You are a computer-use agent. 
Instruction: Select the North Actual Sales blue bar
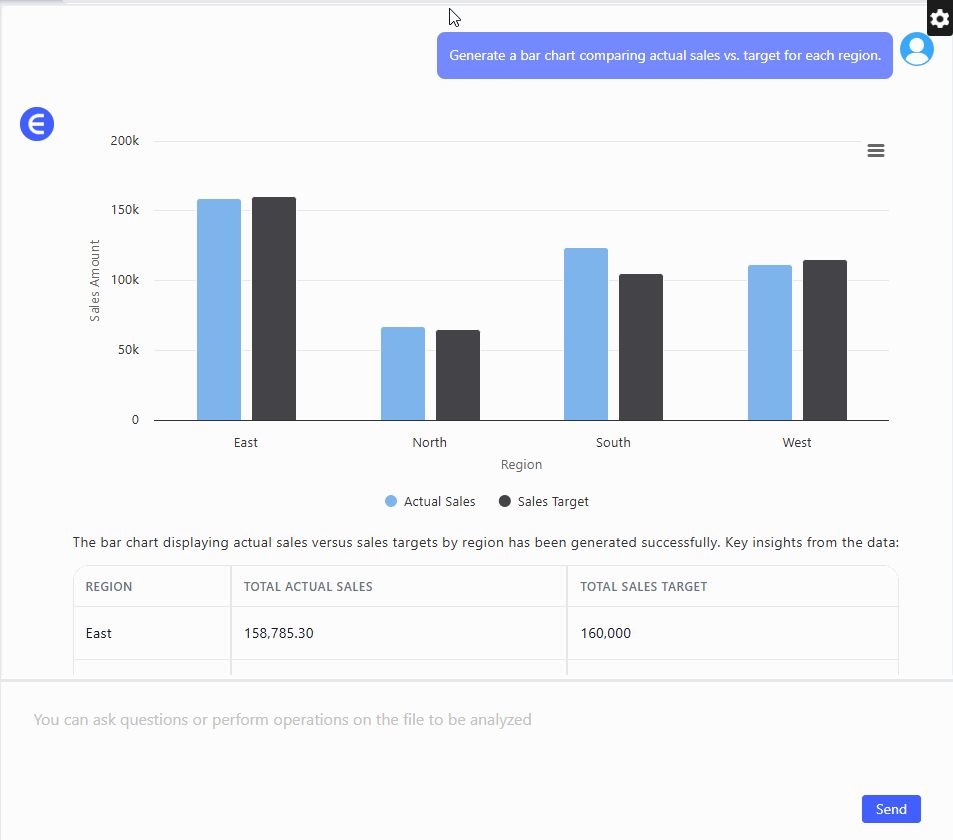(x=402, y=374)
